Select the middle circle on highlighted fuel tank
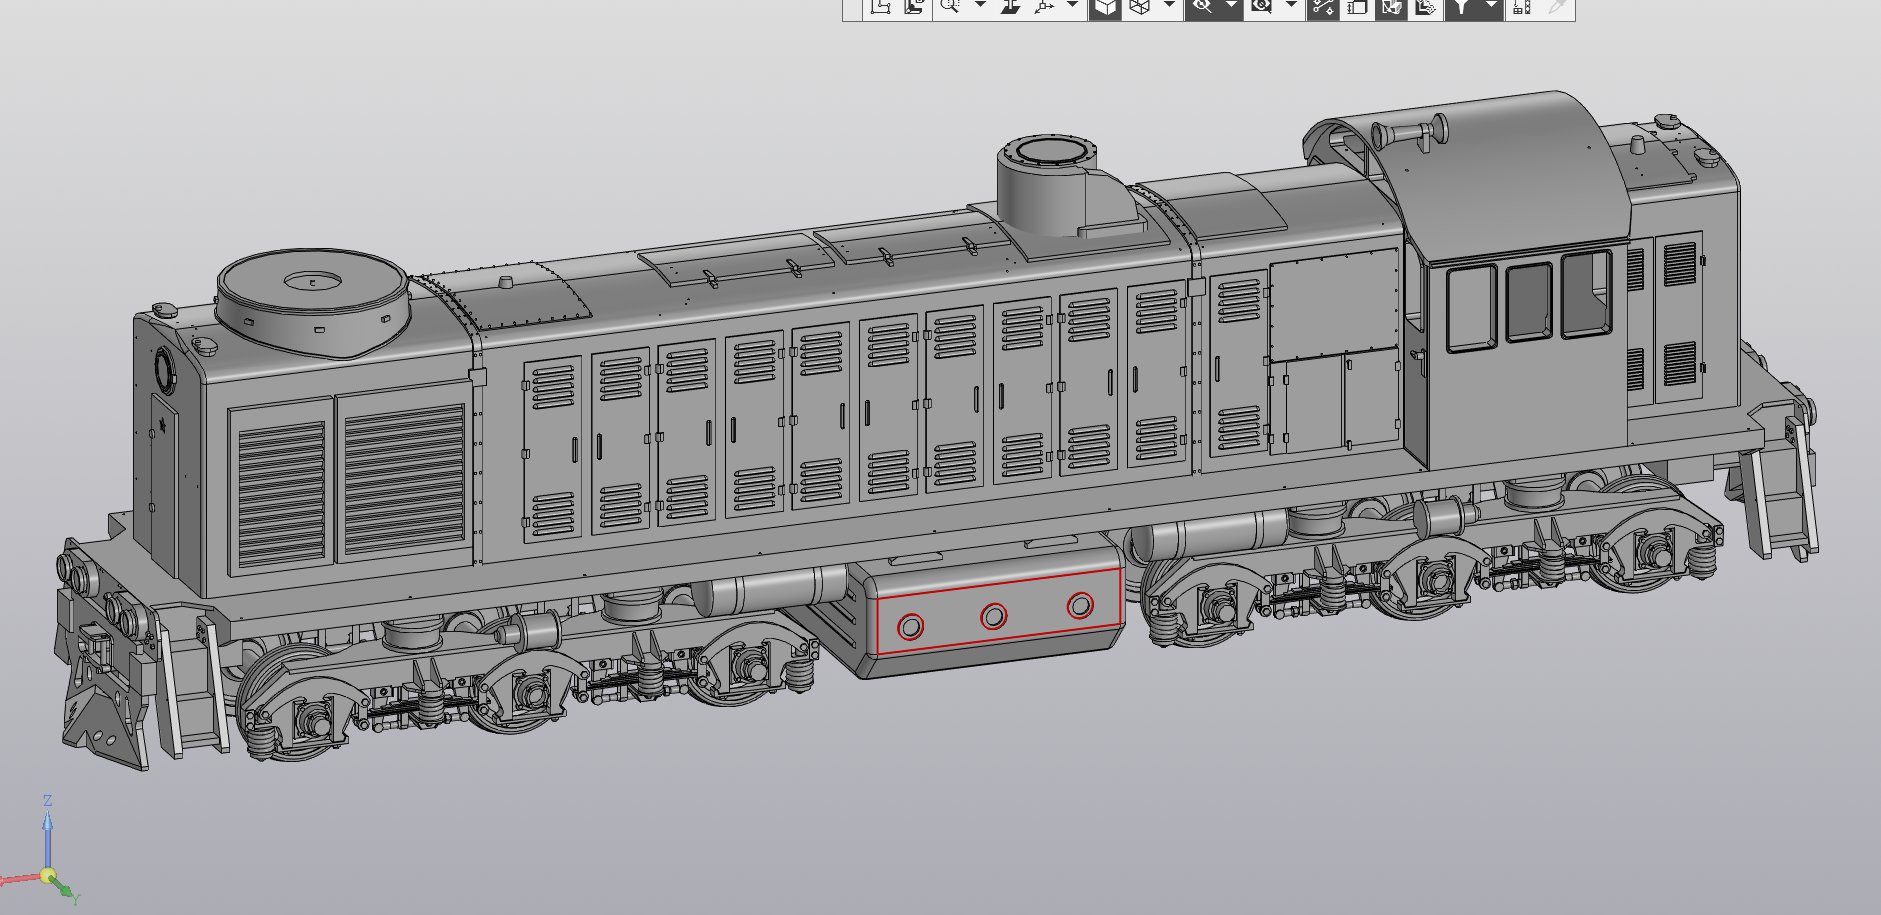This screenshot has height=915, width=1881. 993,616
